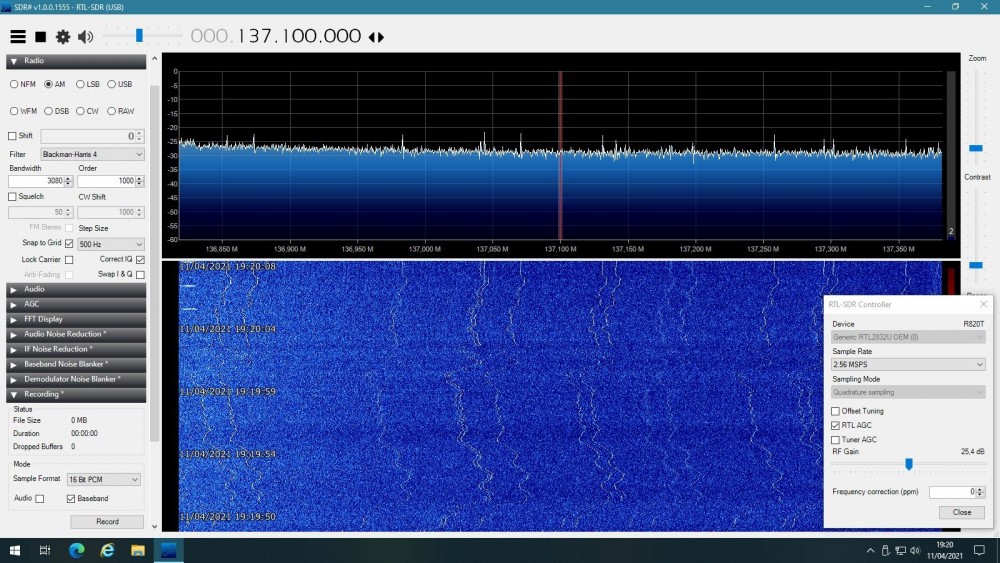Enable the Squelch checkbox
Image resolution: width=1000 pixels, height=563 pixels.
click(12, 196)
